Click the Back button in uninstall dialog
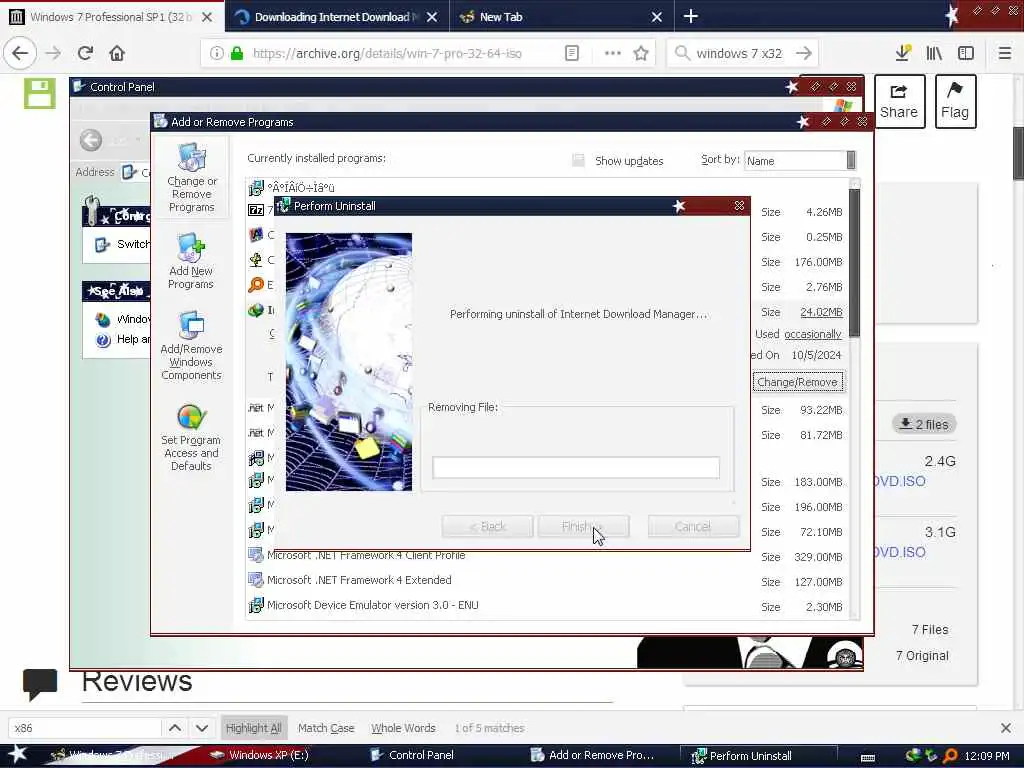 tap(487, 526)
